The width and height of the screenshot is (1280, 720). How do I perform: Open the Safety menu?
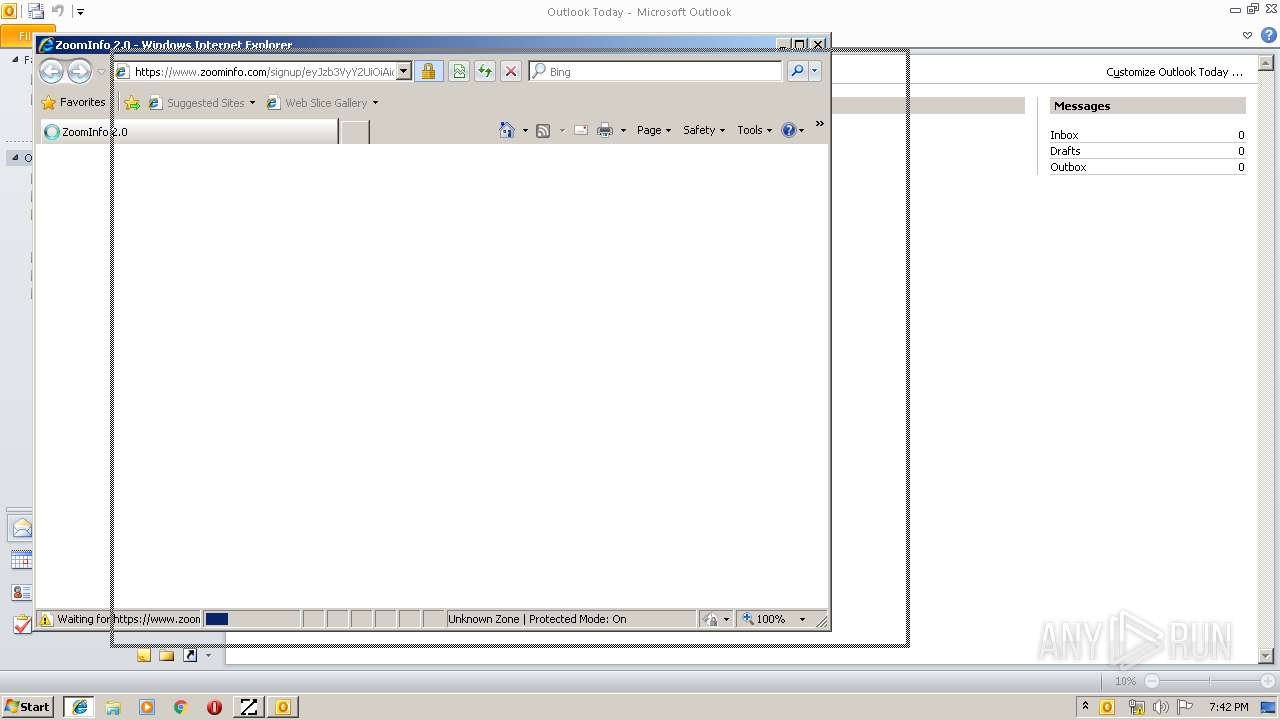(704, 130)
